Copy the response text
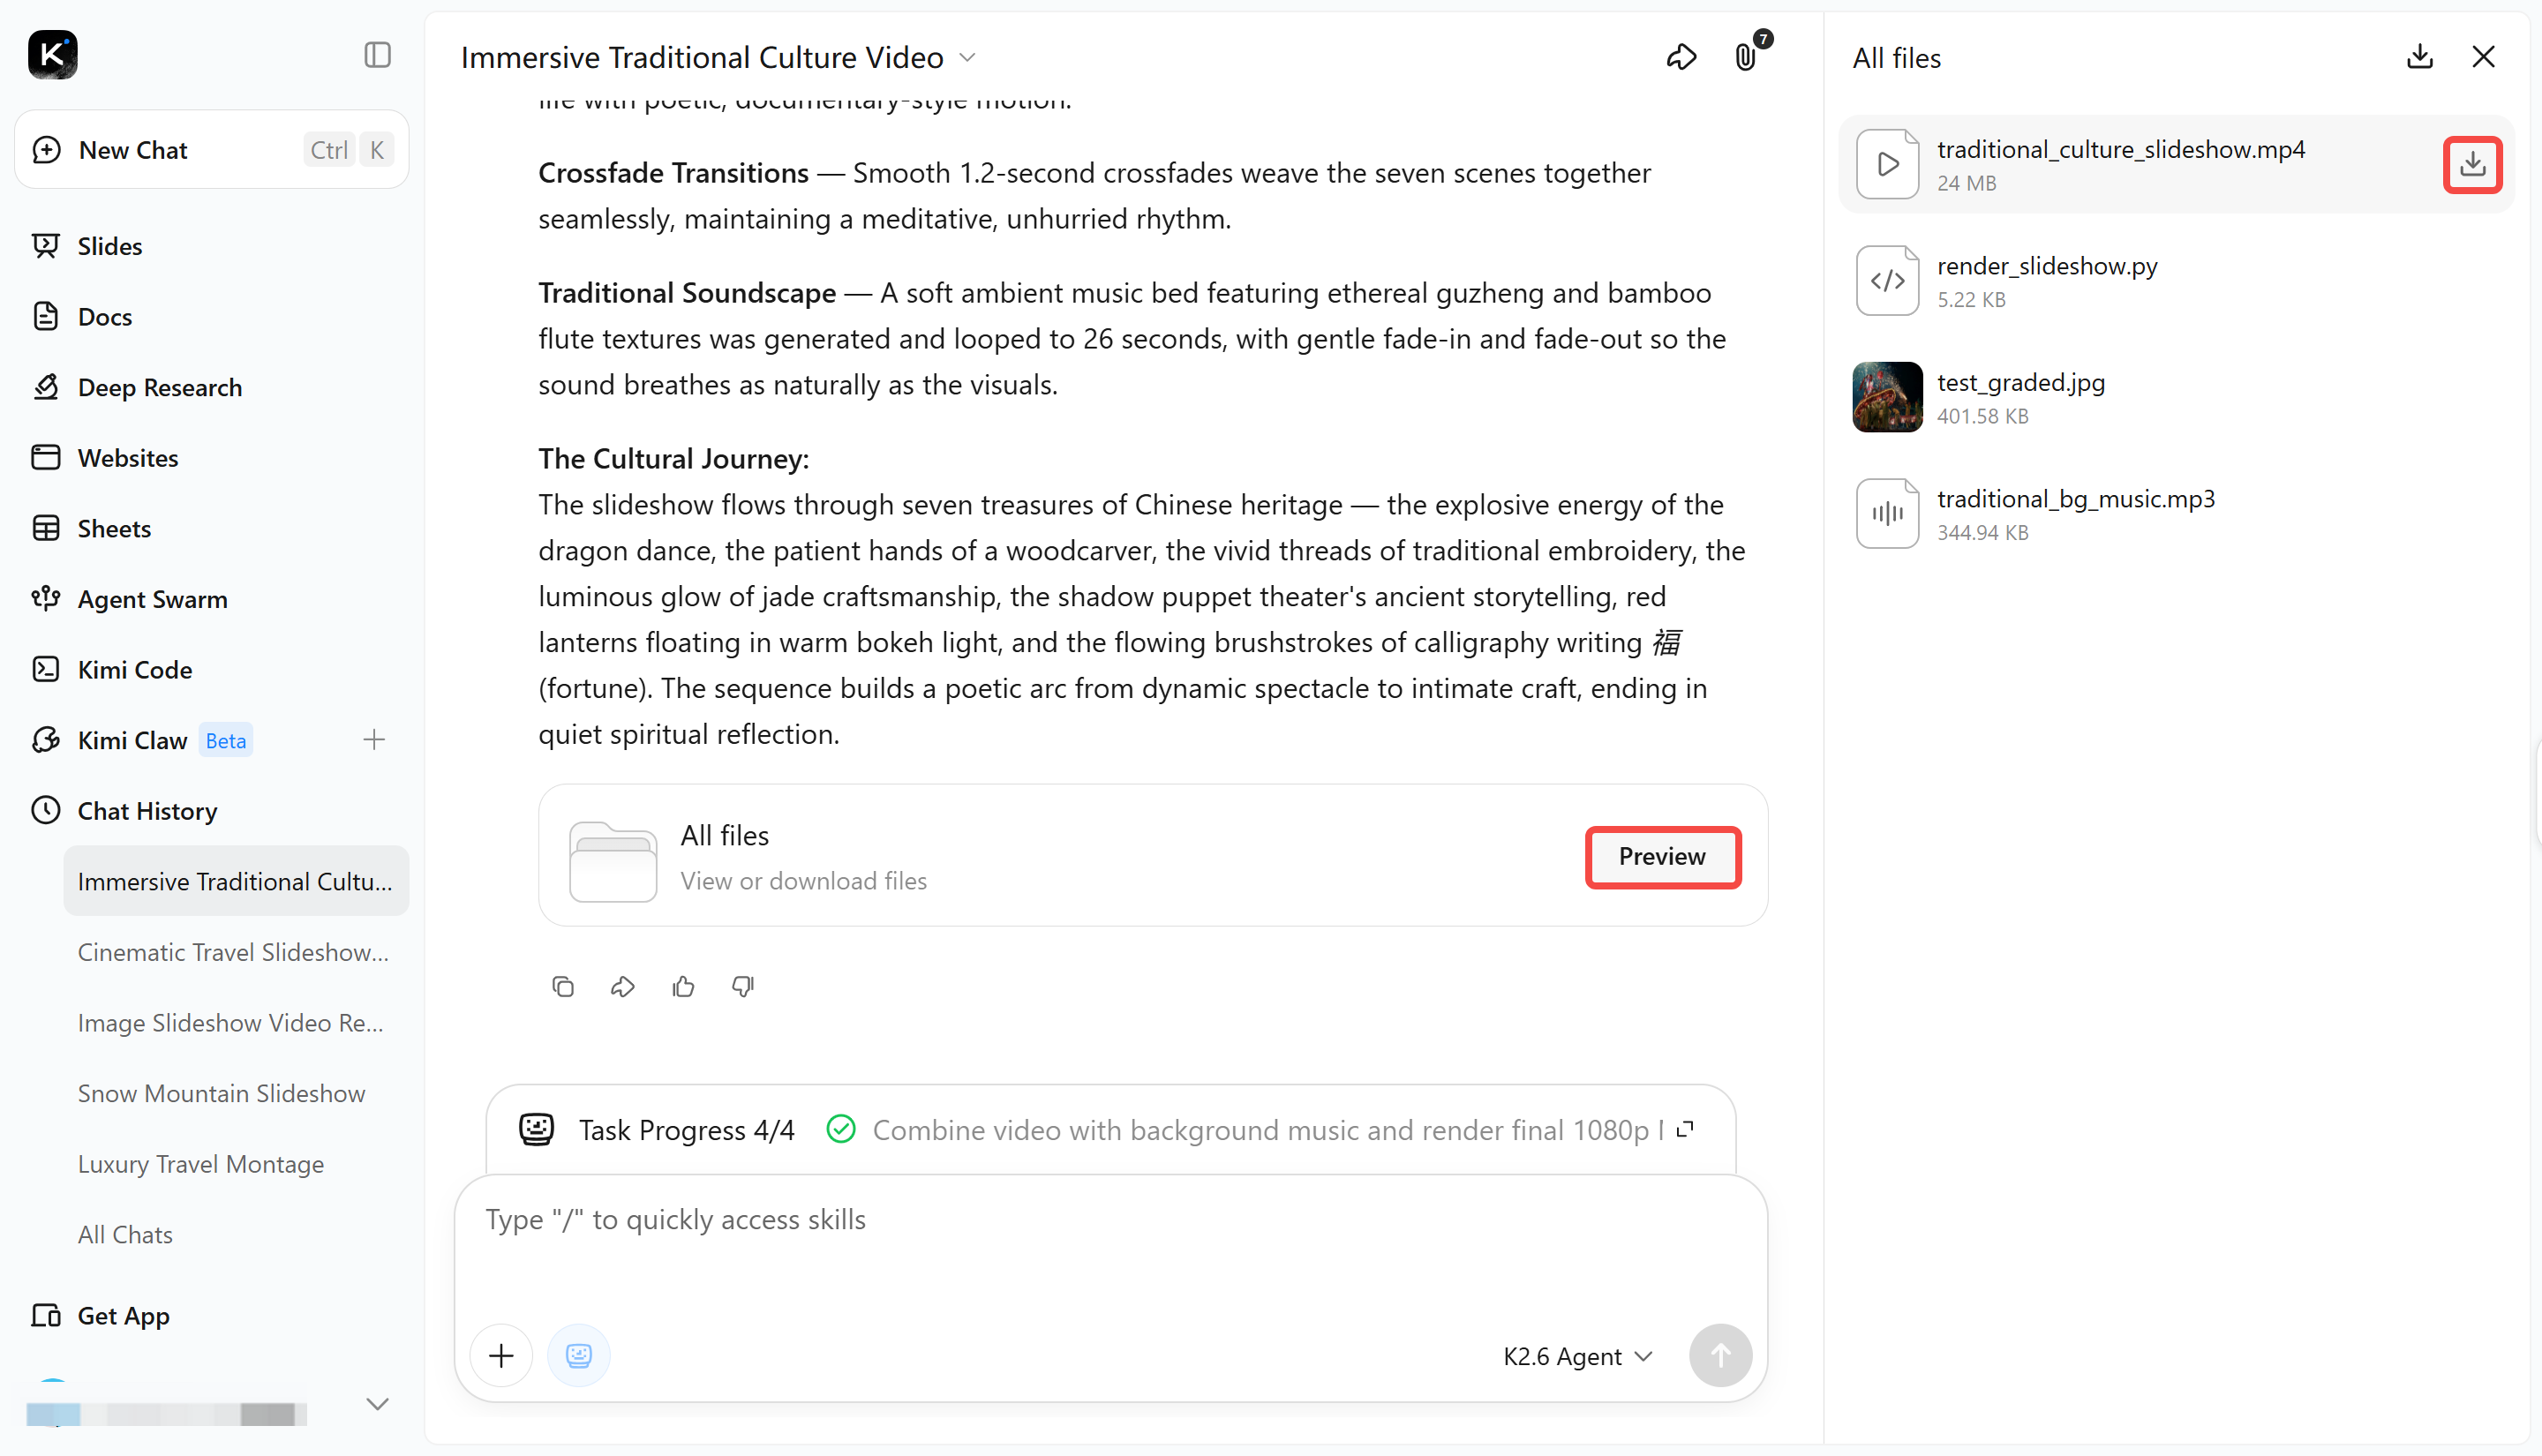 pyautogui.click(x=563, y=987)
